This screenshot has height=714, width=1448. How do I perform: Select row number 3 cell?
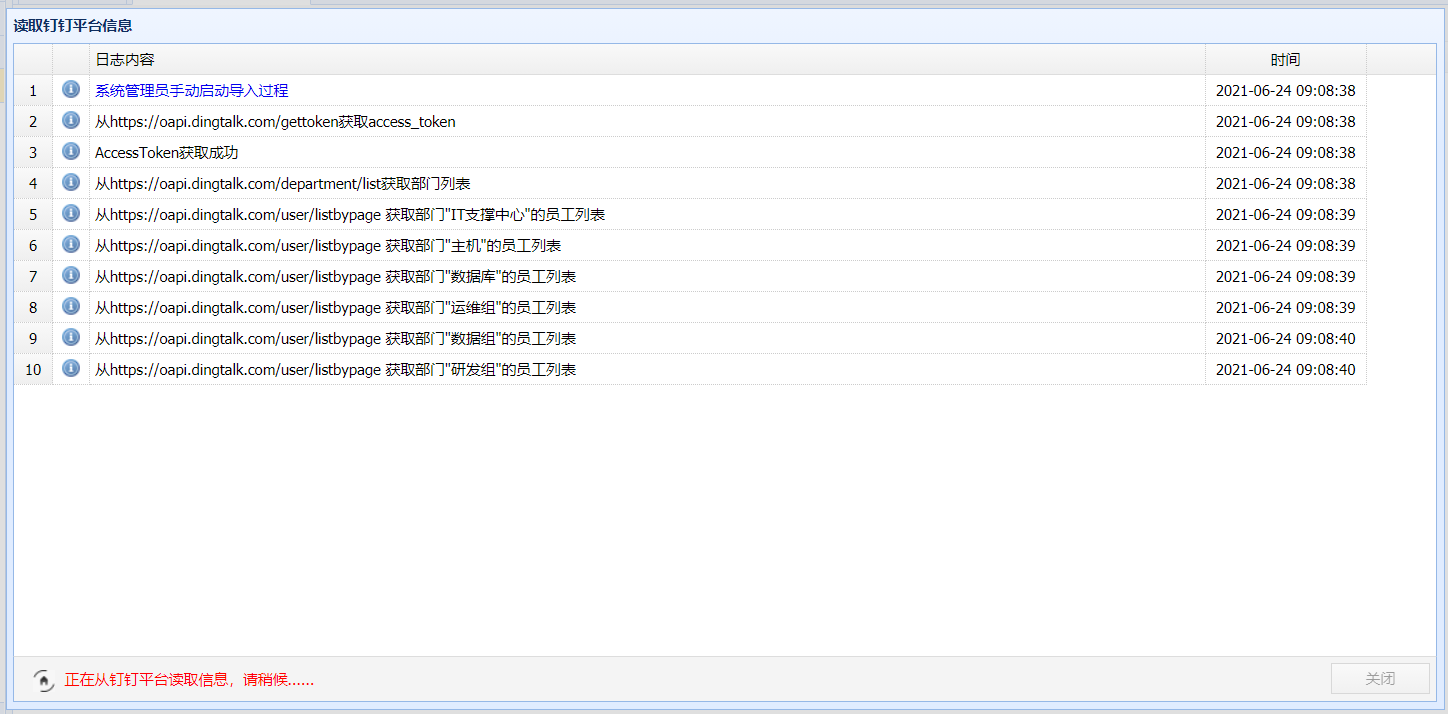33,153
